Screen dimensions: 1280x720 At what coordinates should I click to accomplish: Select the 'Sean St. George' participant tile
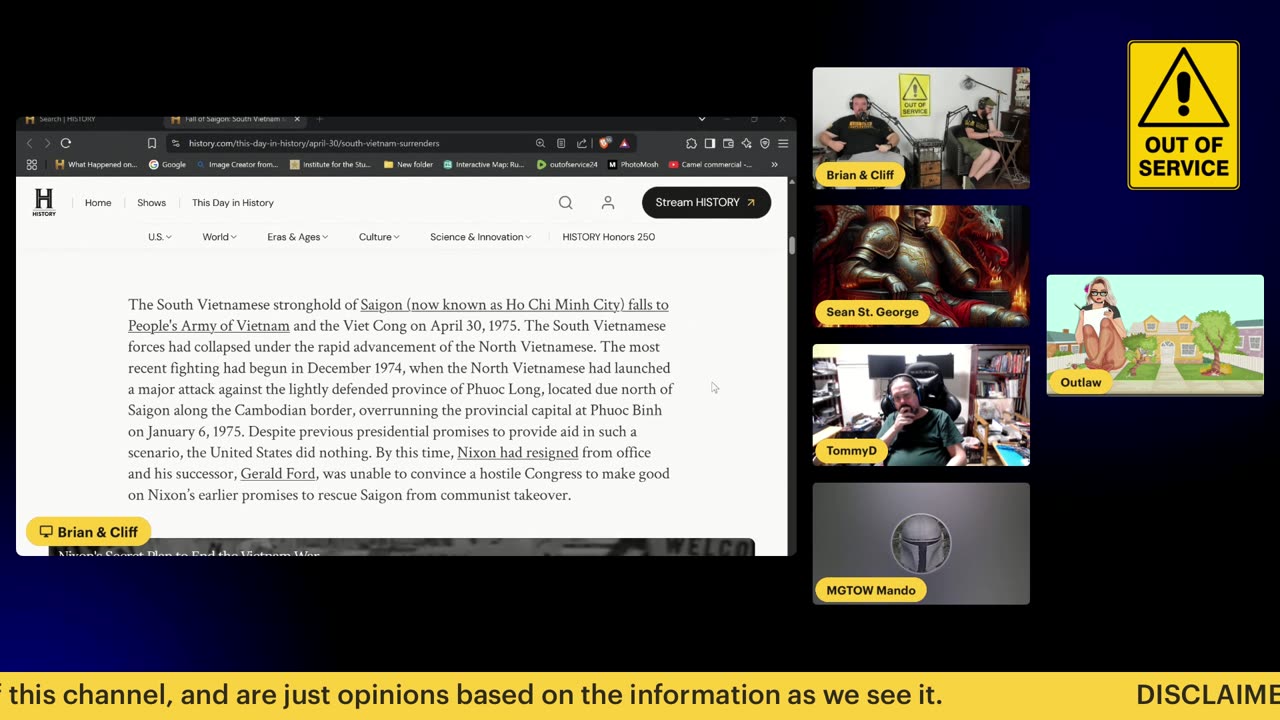click(921, 266)
